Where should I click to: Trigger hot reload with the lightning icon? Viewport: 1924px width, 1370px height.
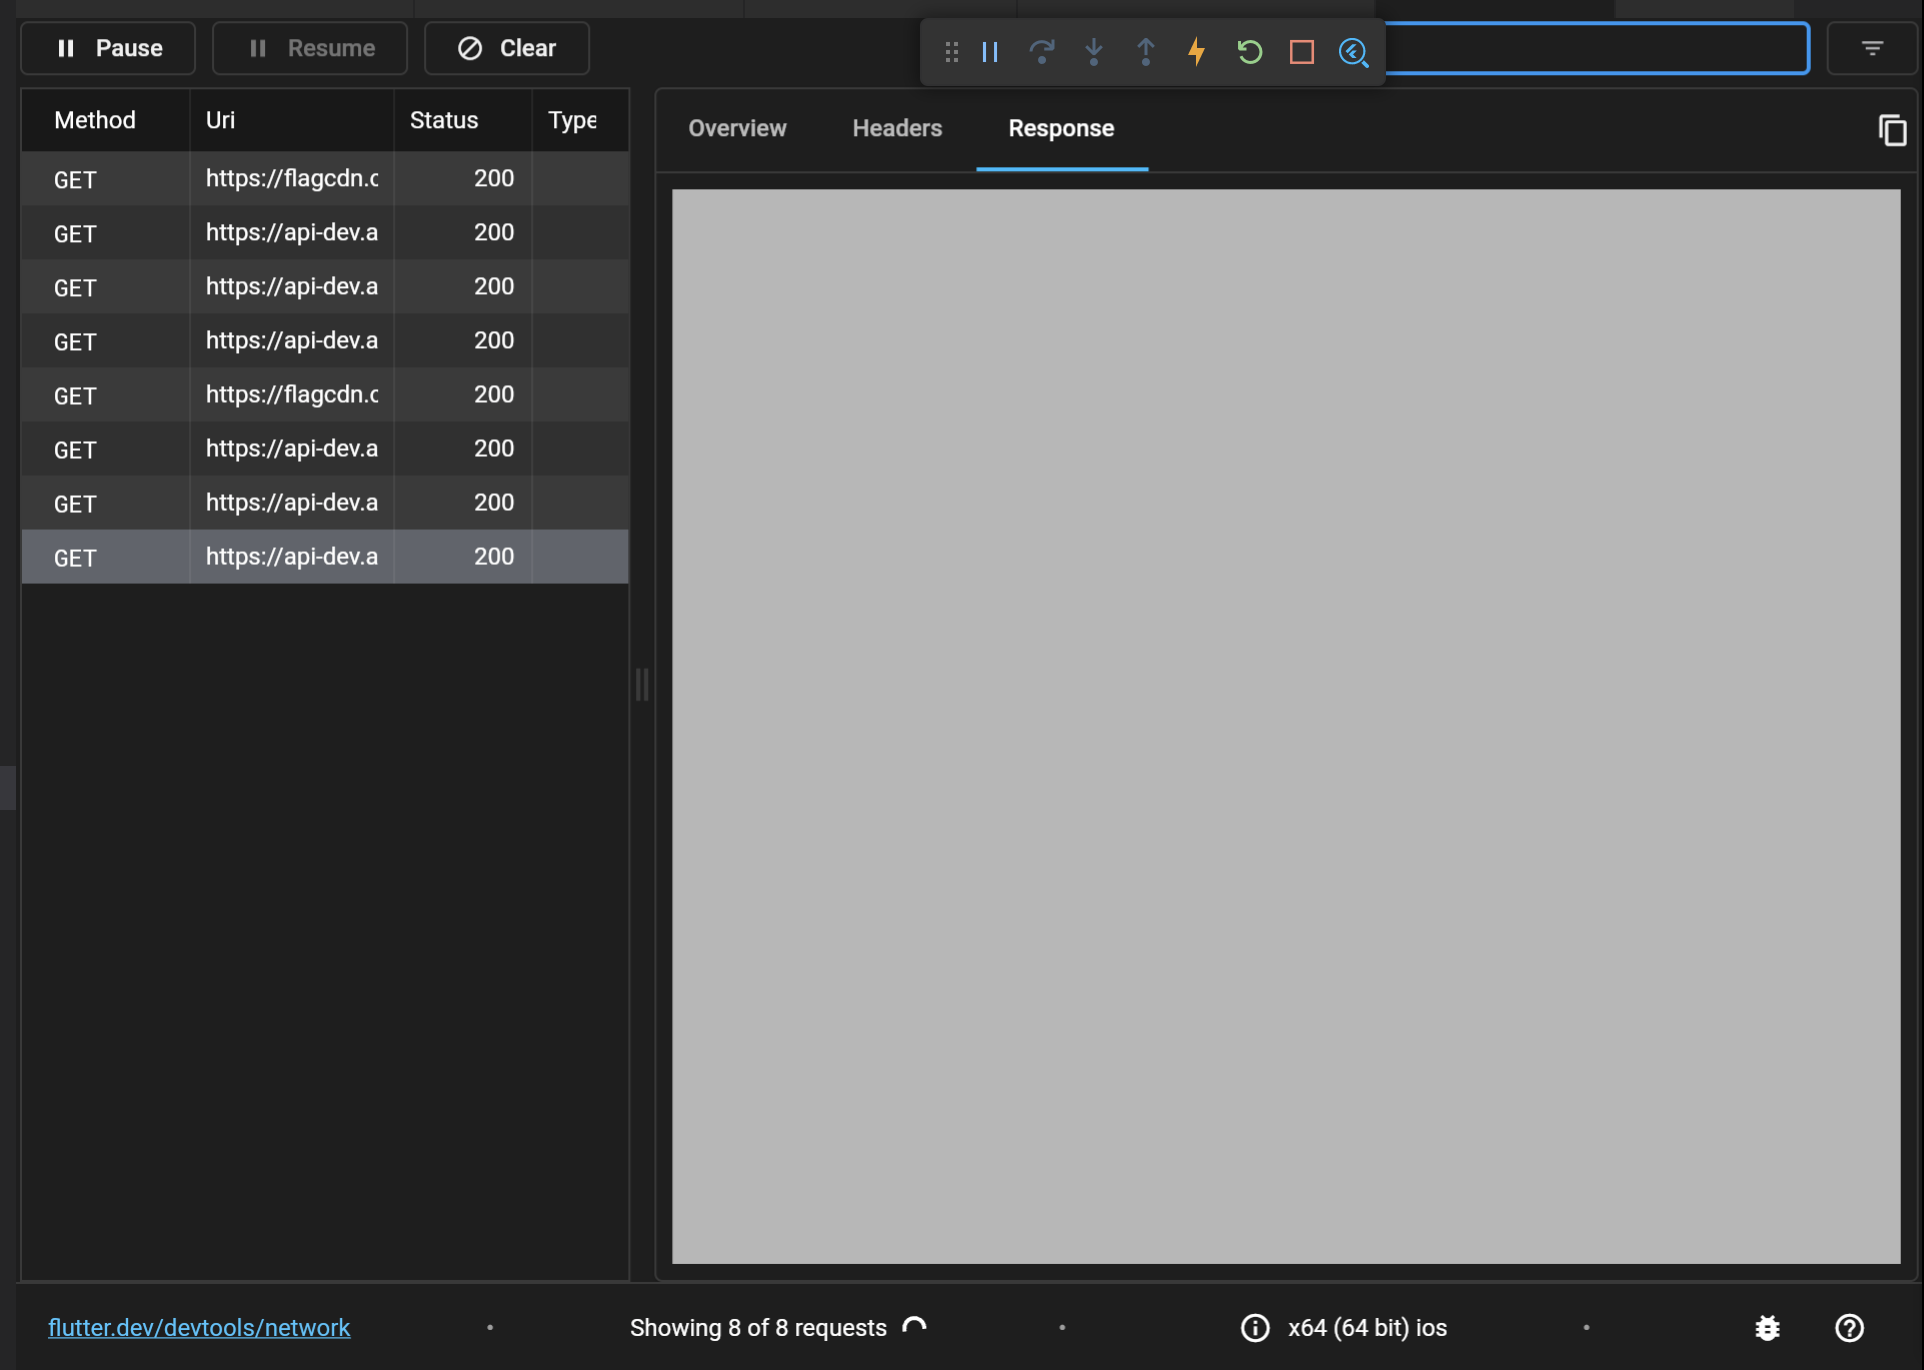point(1197,52)
